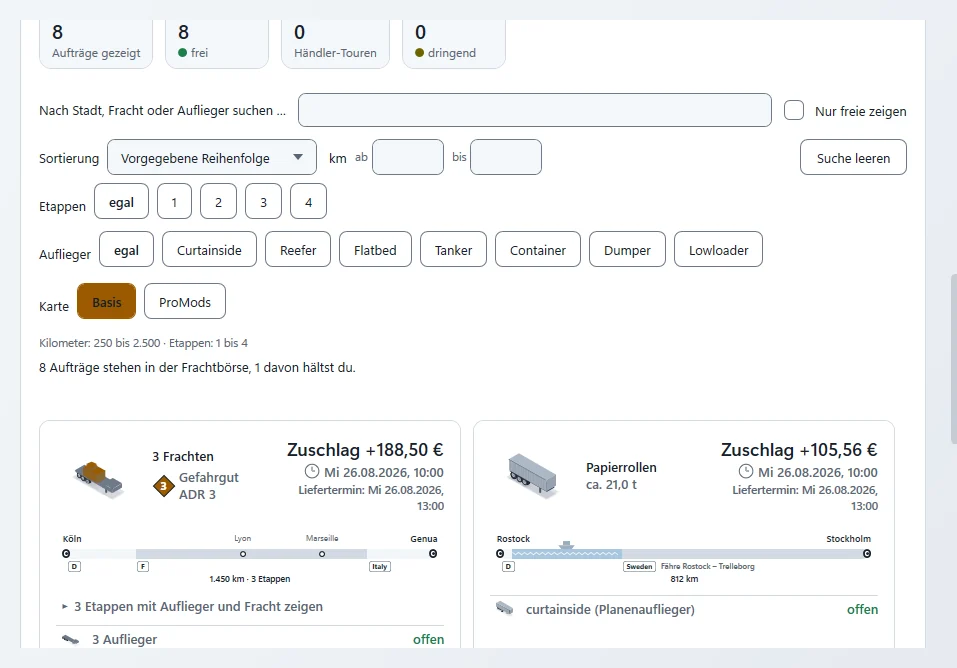957x668 pixels.
Task: Open the 'Aufträge gezeigt' stat card
Action: (96, 43)
